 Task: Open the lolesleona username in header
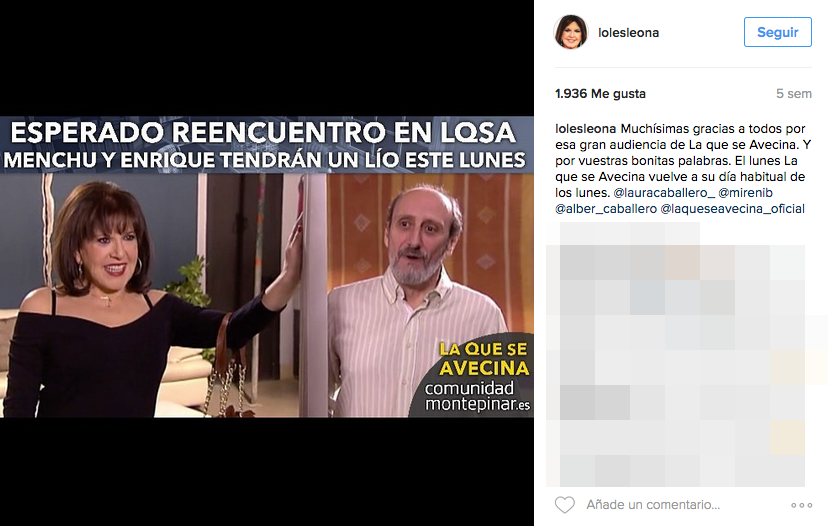click(628, 33)
